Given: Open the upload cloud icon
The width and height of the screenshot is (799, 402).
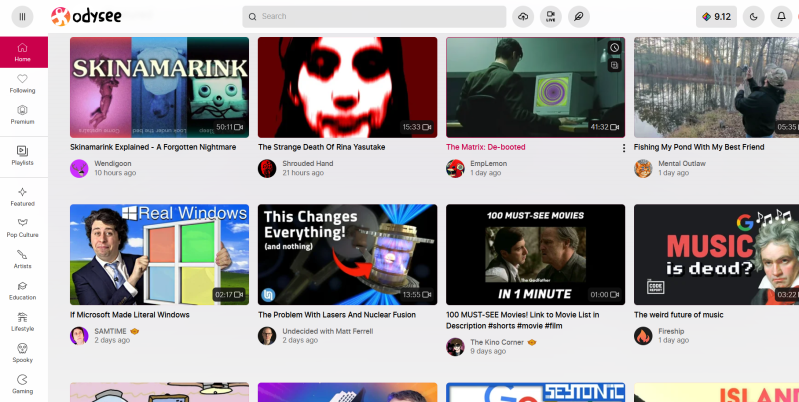Looking at the screenshot, I should [523, 17].
